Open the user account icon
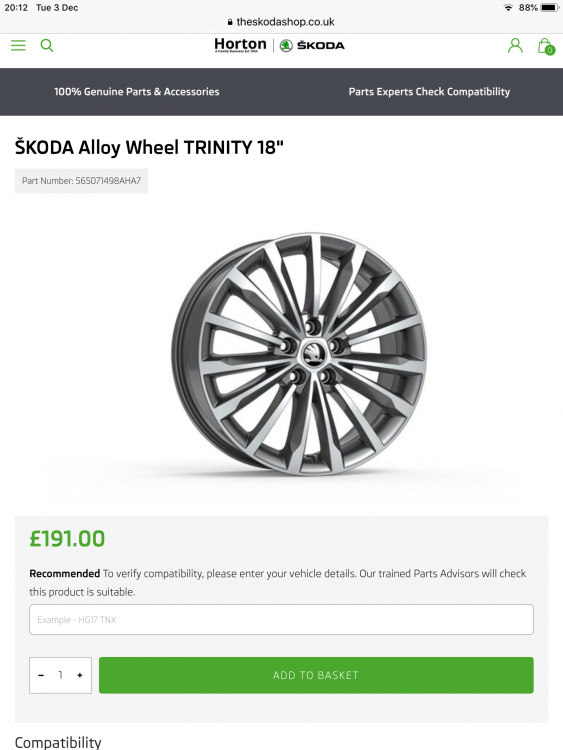This screenshot has height=750, width=563. pos(515,45)
